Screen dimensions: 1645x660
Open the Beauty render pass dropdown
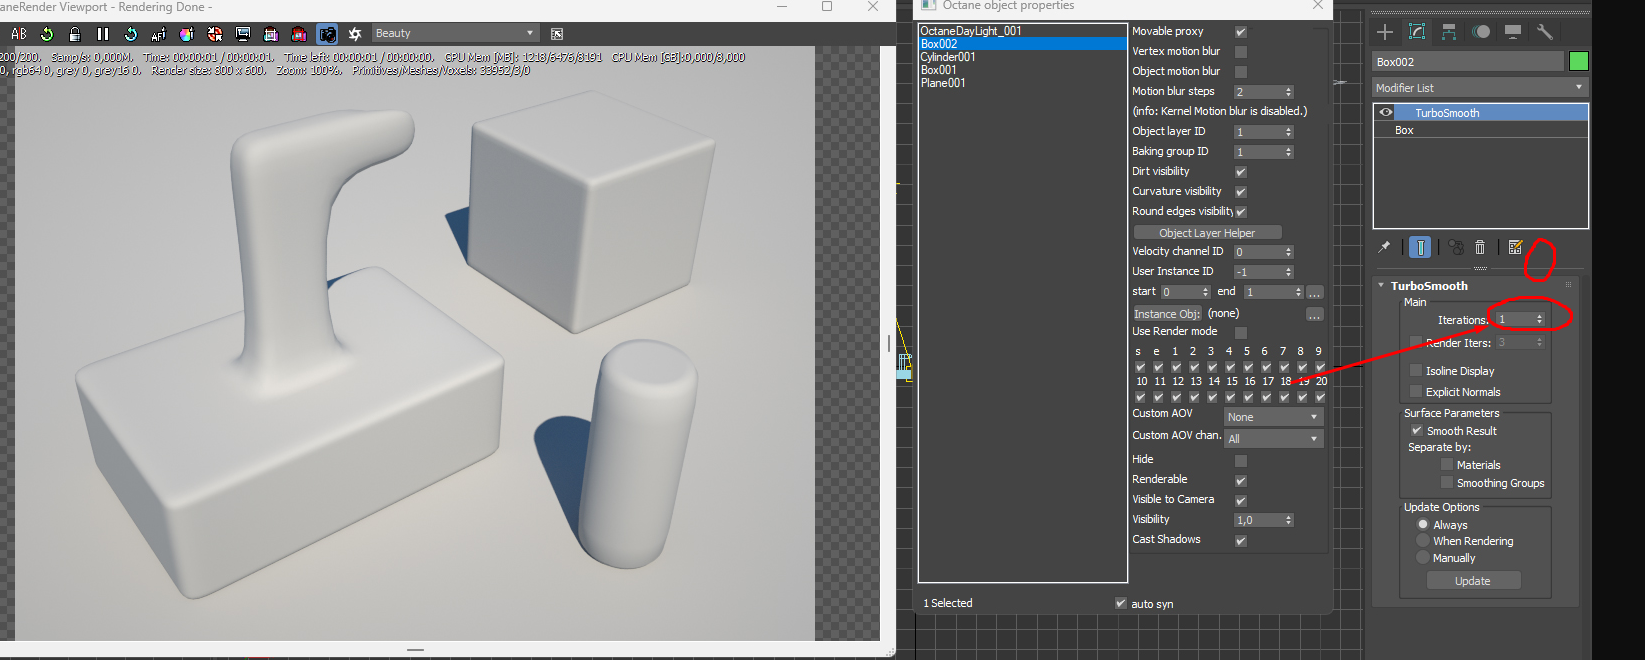click(x=455, y=33)
